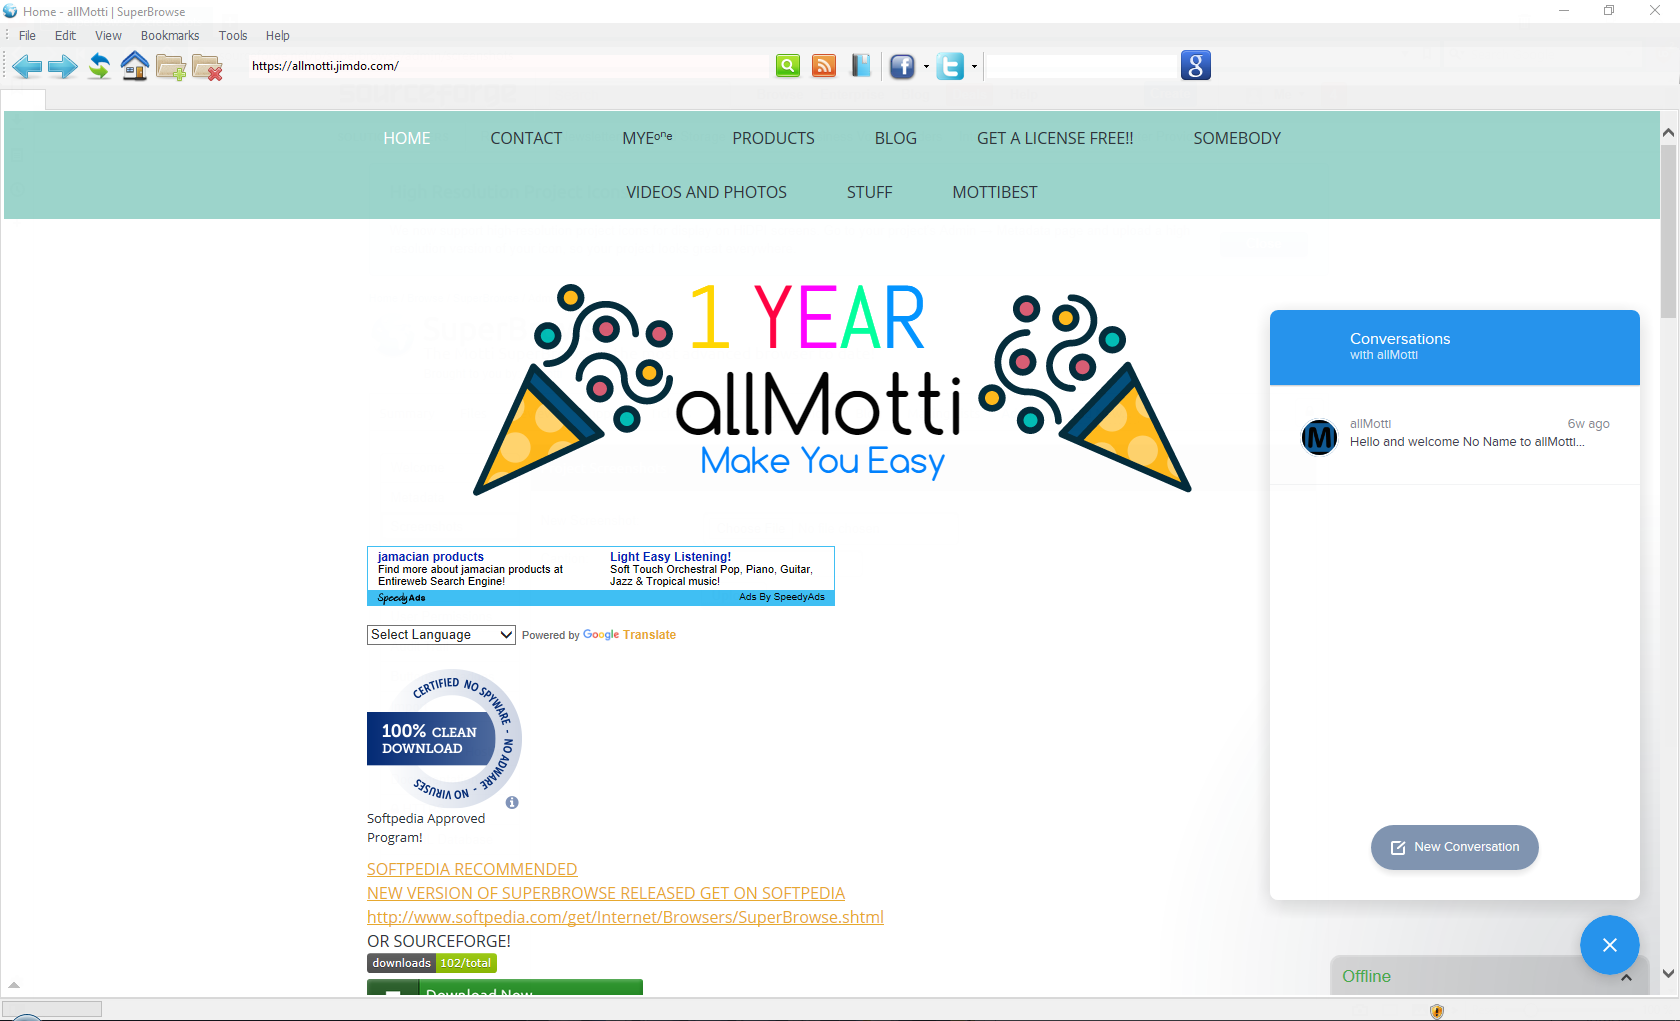The height and width of the screenshot is (1021, 1680).
Task: Close chat widget with round X button
Action: pyautogui.click(x=1609, y=945)
